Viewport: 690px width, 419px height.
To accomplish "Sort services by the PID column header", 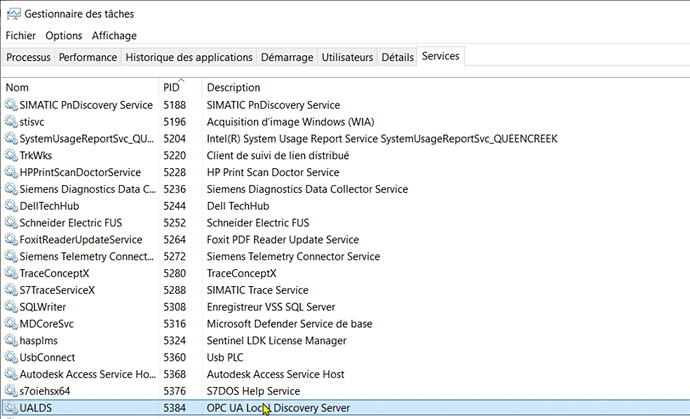I will point(180,87).
